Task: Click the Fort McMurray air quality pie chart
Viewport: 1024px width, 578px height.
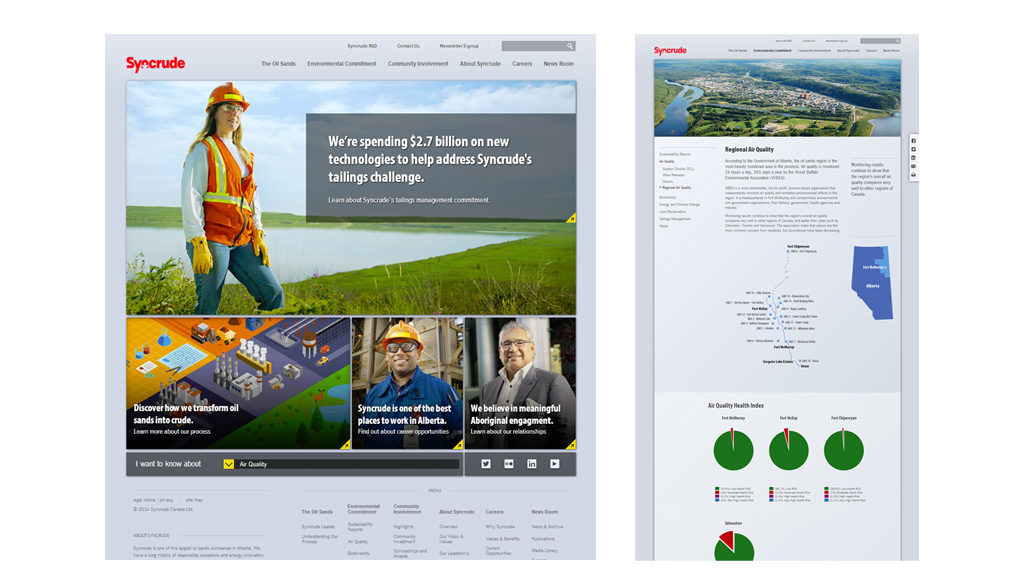Action: 733,449
